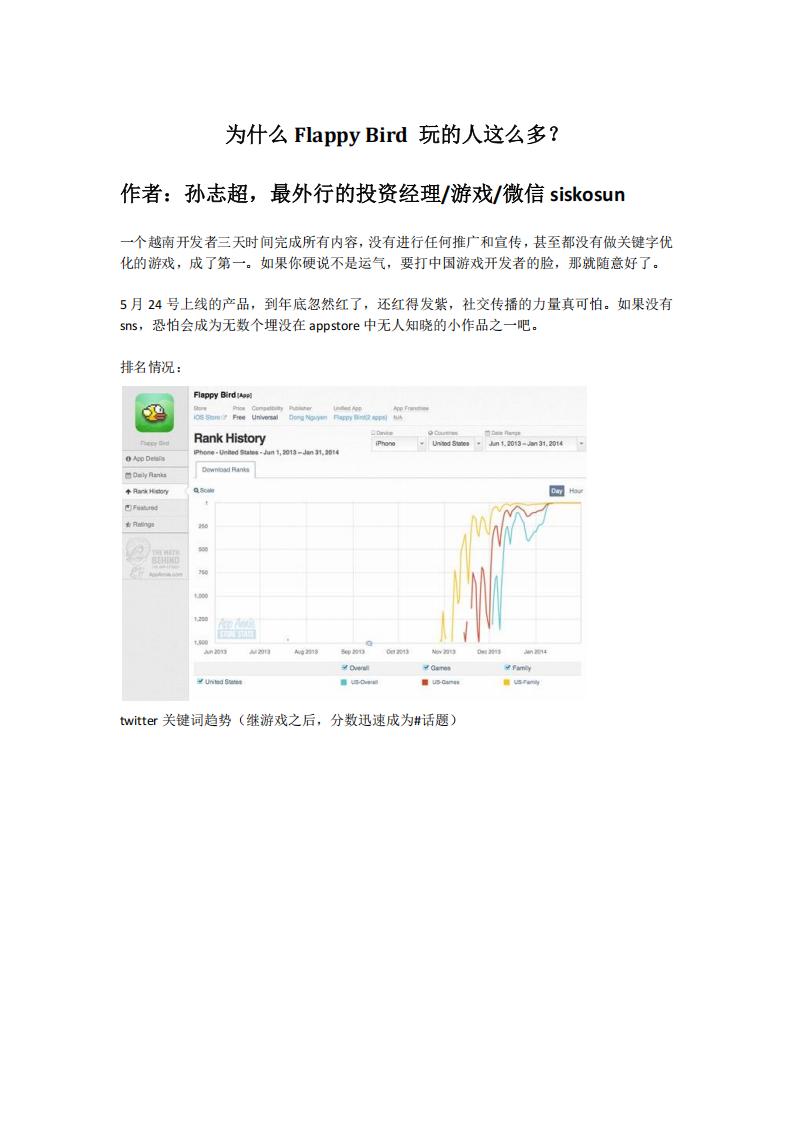Open the Flappy Bird (2 apps) link
The width and height of the screenshot is (794, 1123).
pyautogui.click(x=360, y=417)
